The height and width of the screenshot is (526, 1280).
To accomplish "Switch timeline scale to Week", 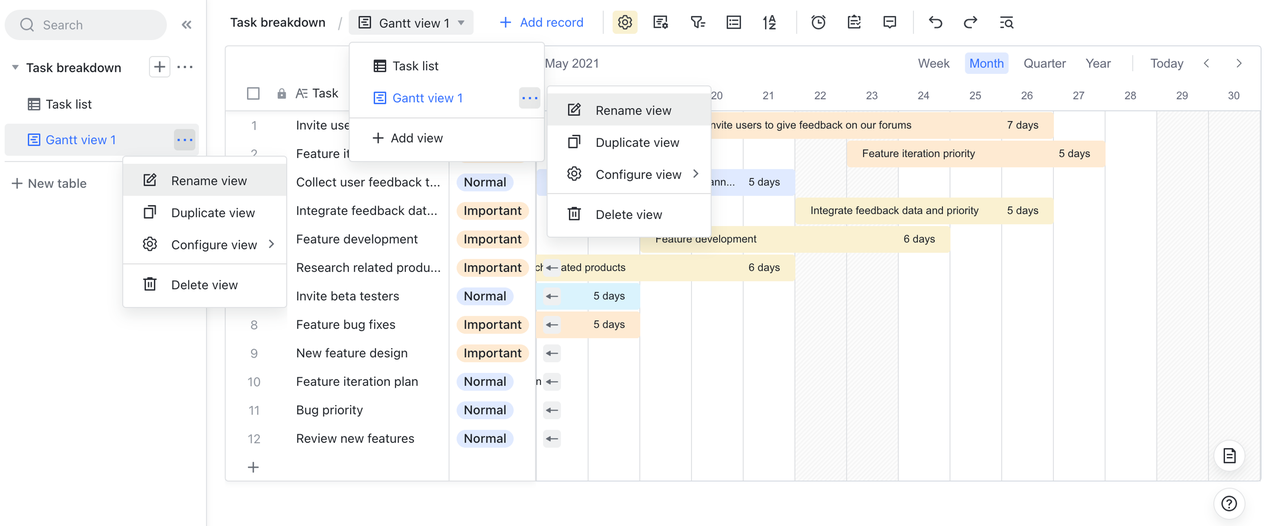I will click(x=933, y=63).
